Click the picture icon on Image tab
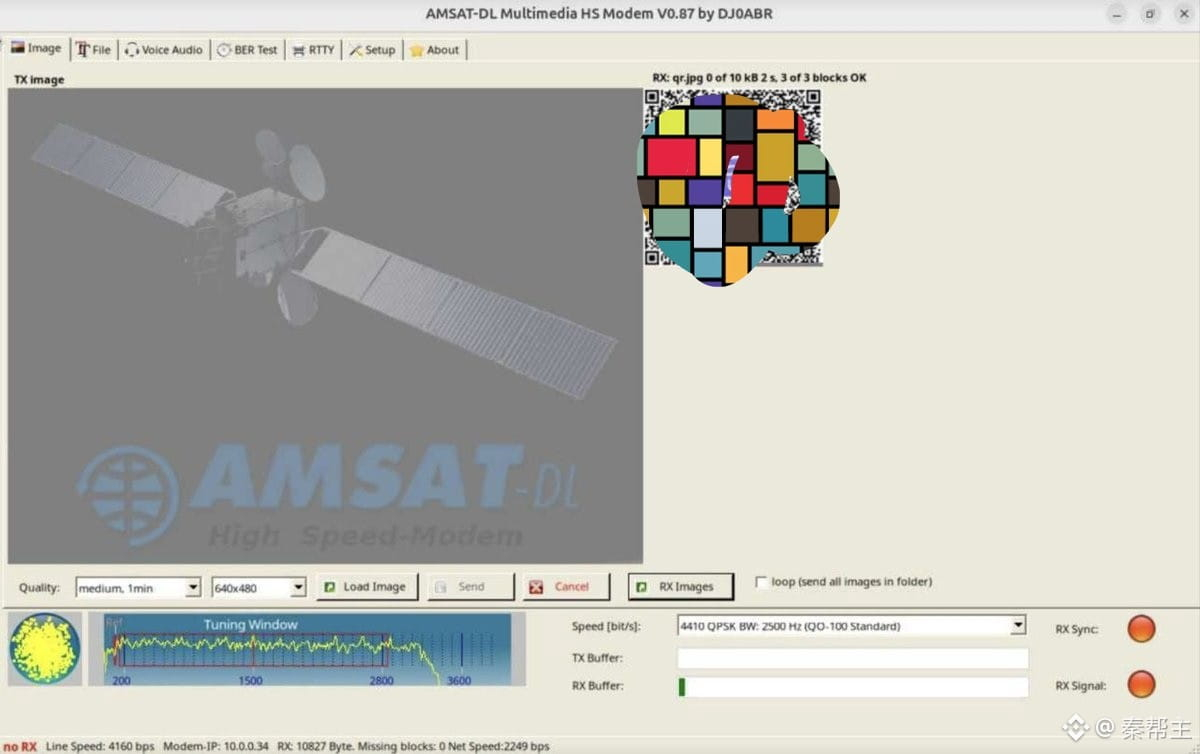 tap(18, 47)
